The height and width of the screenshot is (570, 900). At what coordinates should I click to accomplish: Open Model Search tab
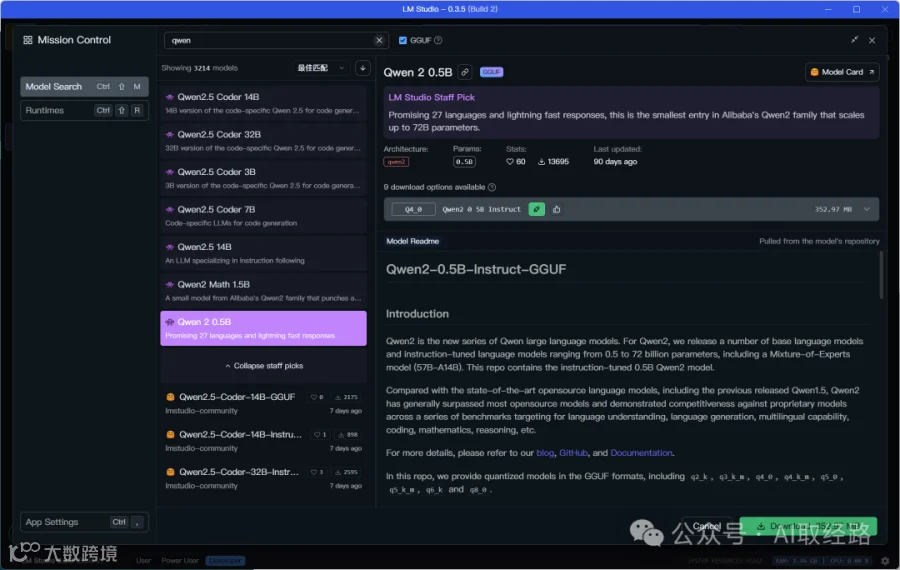click(x=84, y=87)
